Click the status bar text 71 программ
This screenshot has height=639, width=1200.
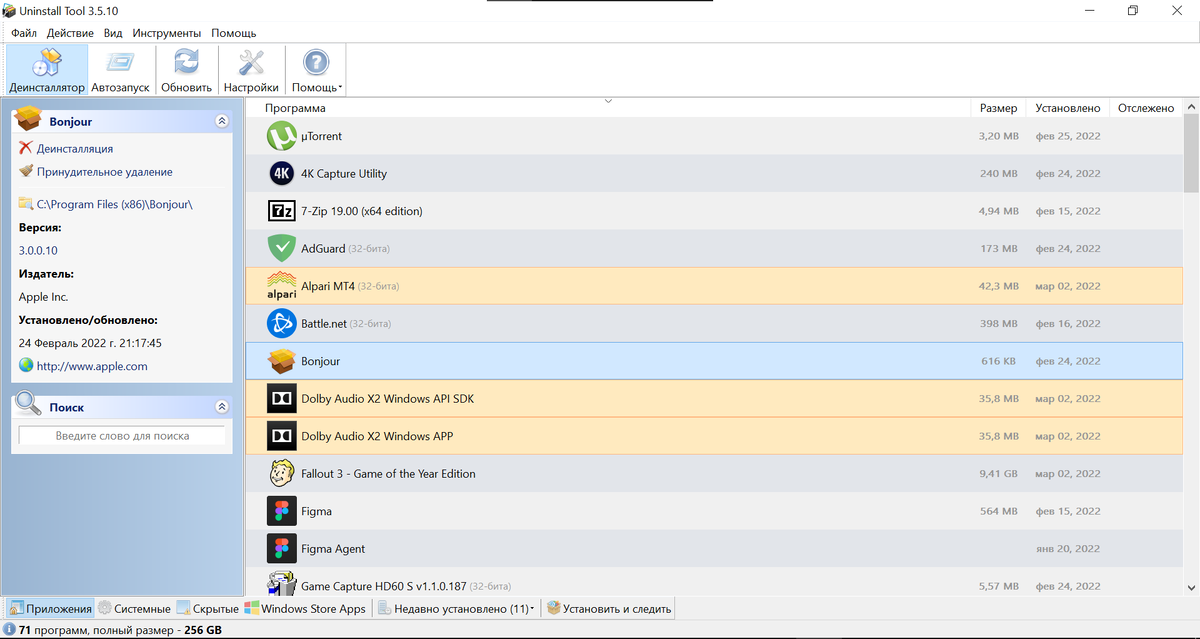[55, 630]
